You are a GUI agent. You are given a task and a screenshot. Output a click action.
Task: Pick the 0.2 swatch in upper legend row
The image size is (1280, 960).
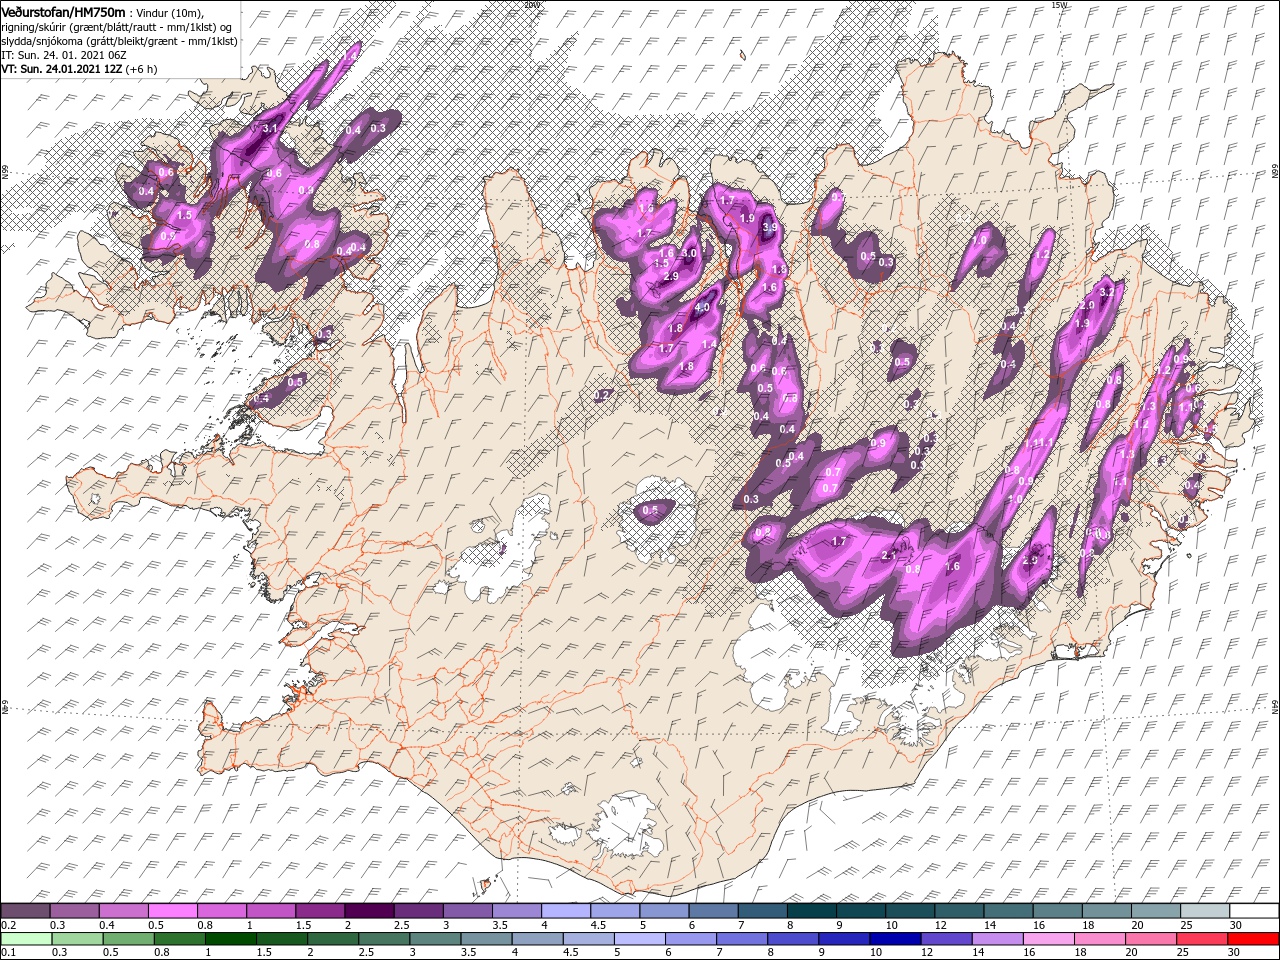click(x=26, y=911)
